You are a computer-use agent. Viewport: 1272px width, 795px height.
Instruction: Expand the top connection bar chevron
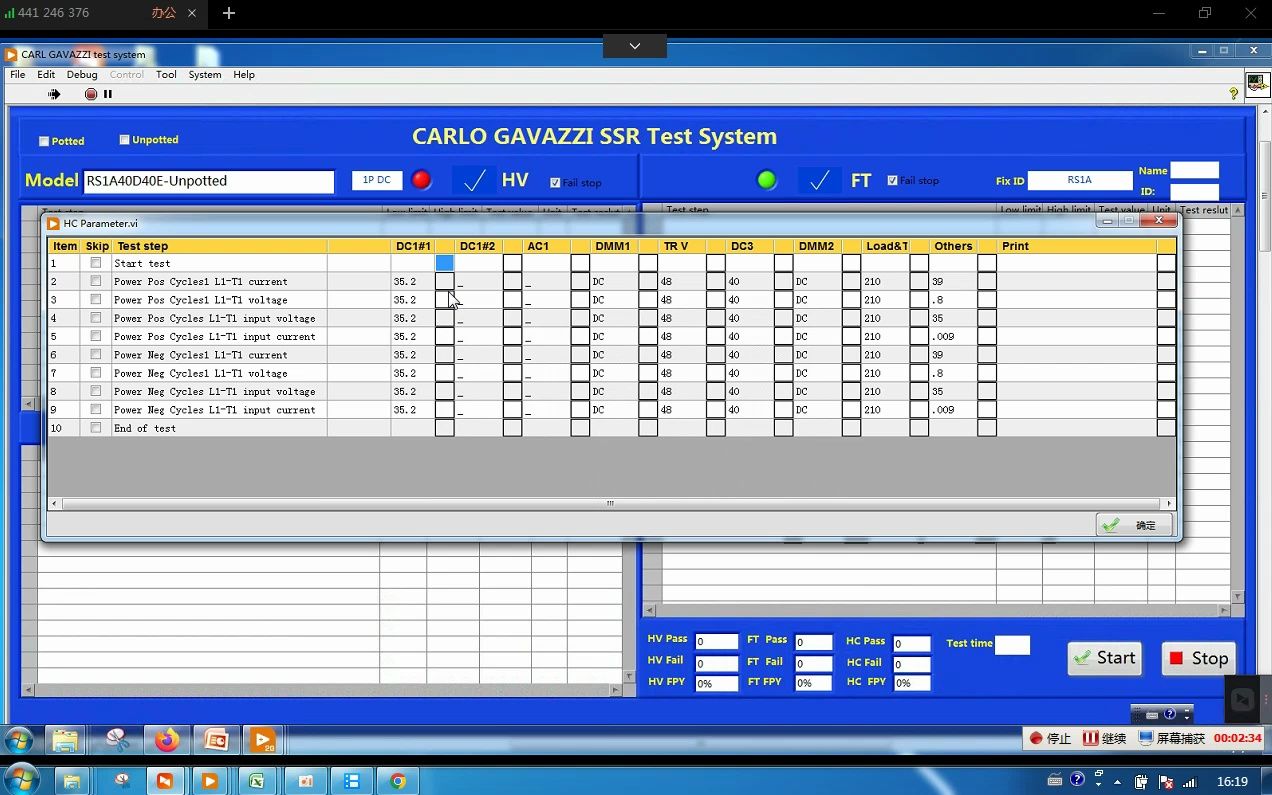point(635,46)
